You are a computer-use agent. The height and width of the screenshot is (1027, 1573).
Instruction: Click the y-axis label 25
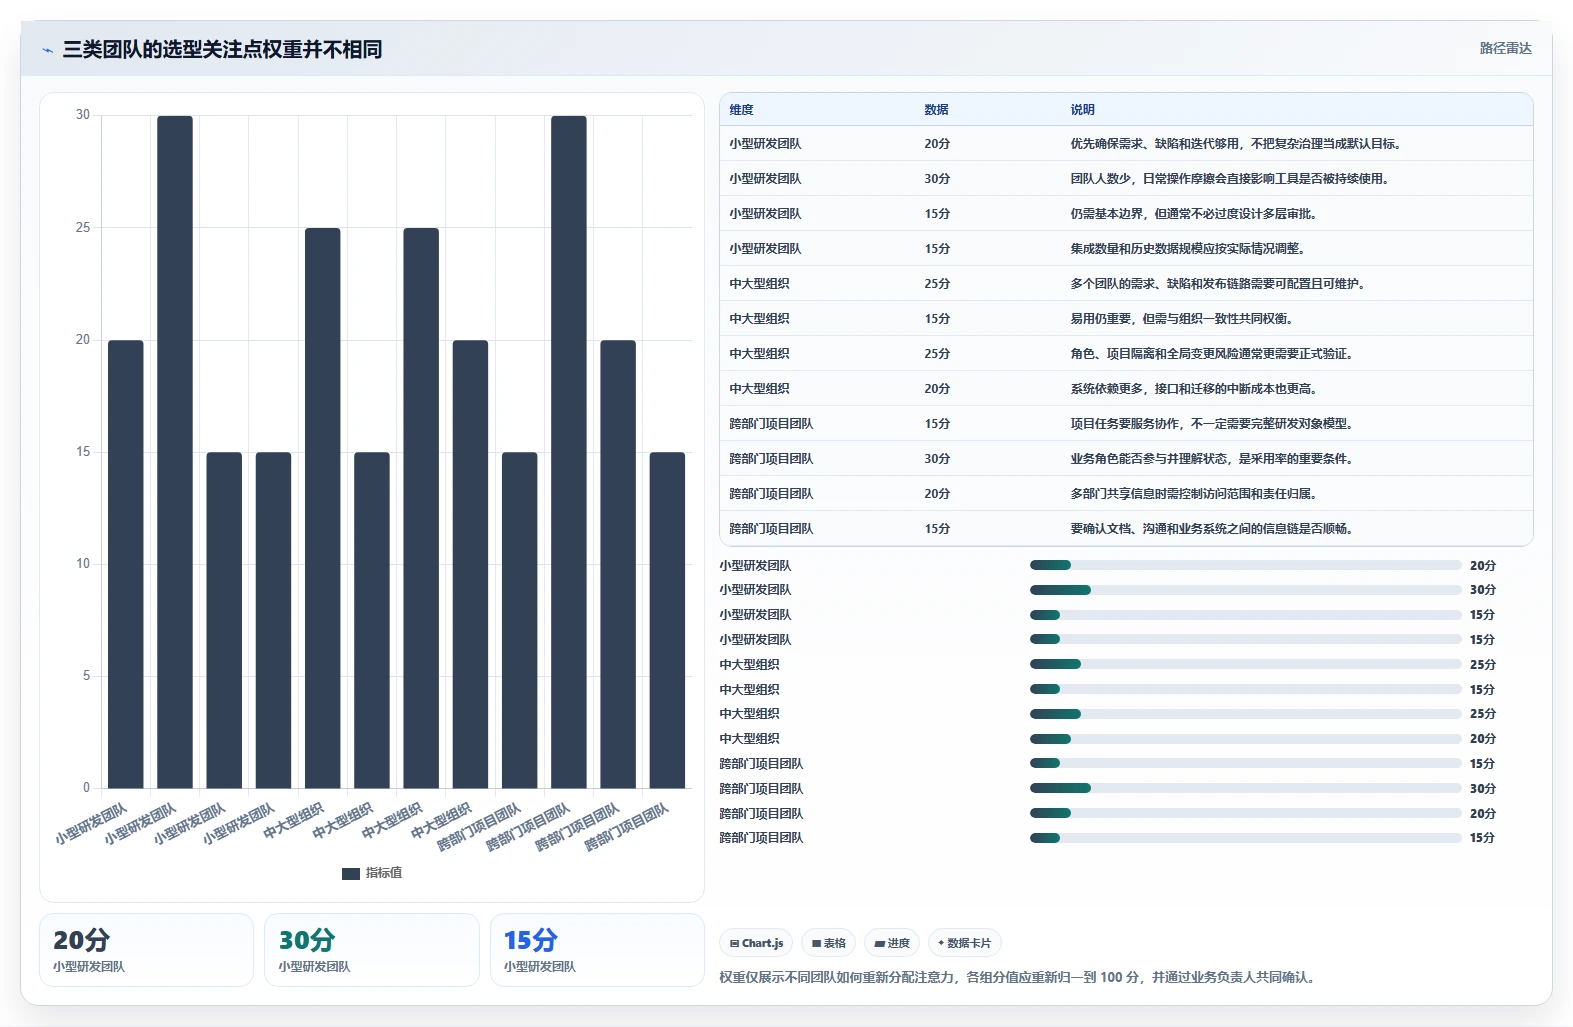pos(83,228)
